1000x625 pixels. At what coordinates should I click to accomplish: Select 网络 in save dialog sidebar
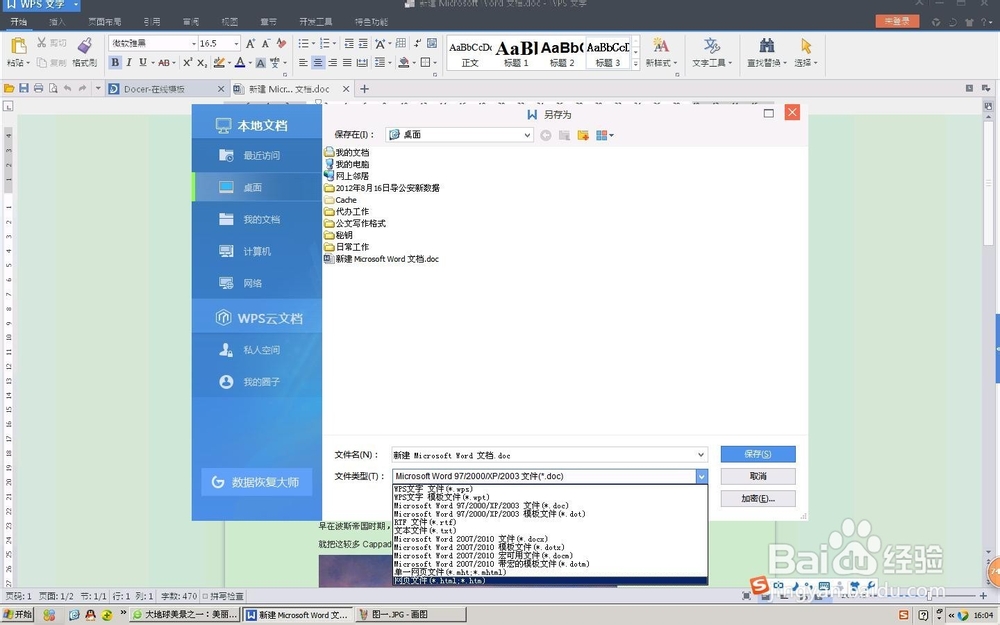pos(257,283)
